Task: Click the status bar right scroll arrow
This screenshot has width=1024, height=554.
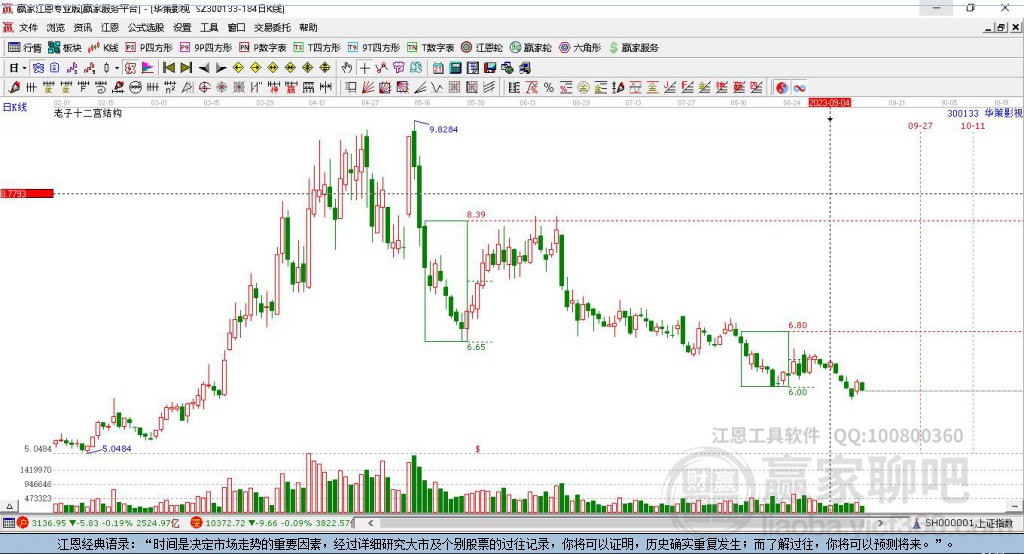Action: click(880, 523)
